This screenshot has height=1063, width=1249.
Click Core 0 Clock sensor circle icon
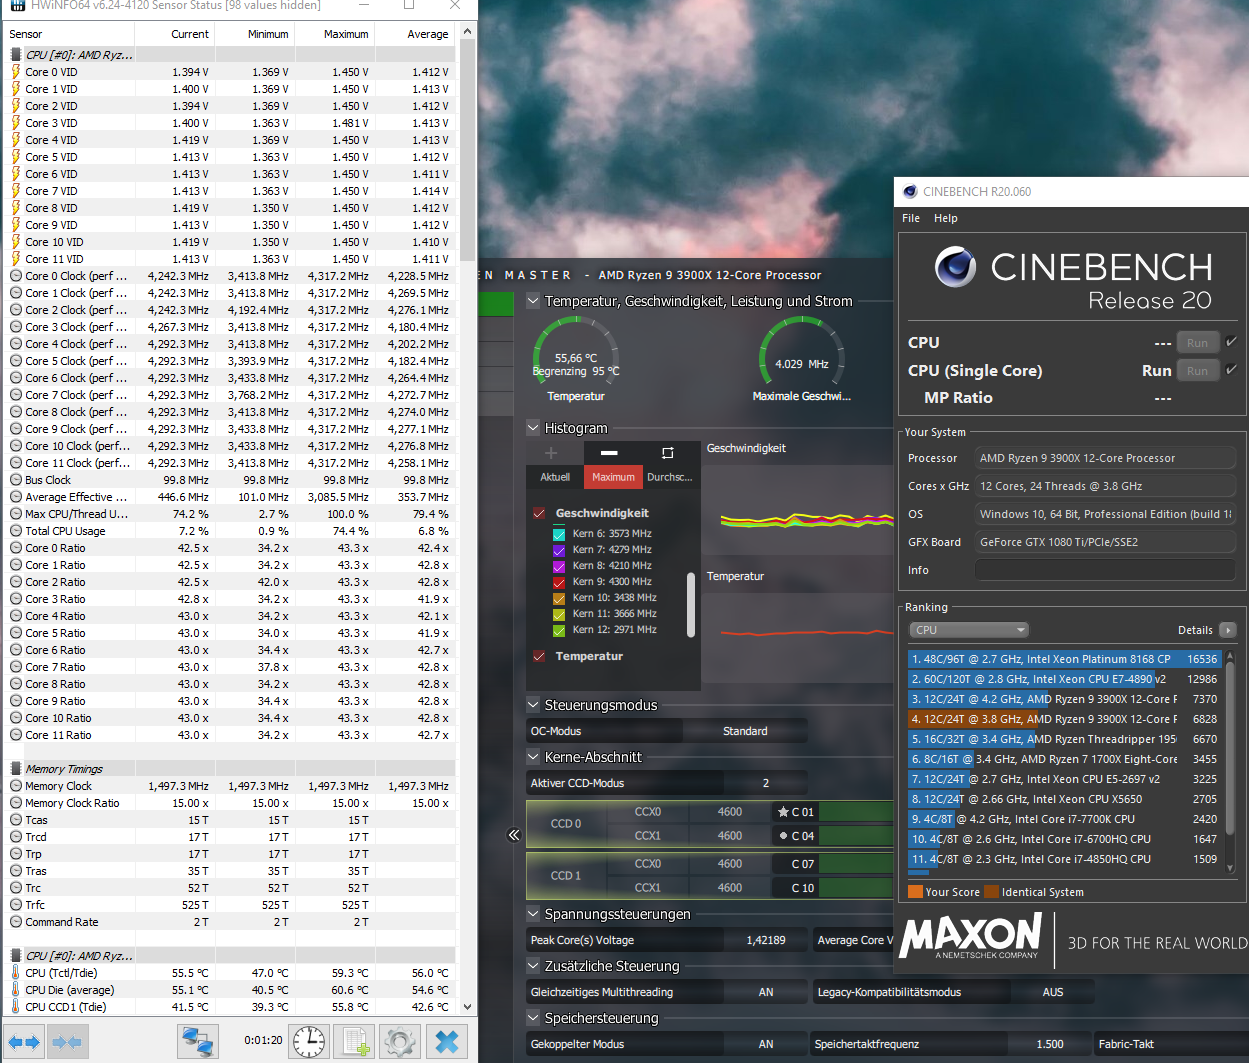pyautogui.click(x=15, y=276)
